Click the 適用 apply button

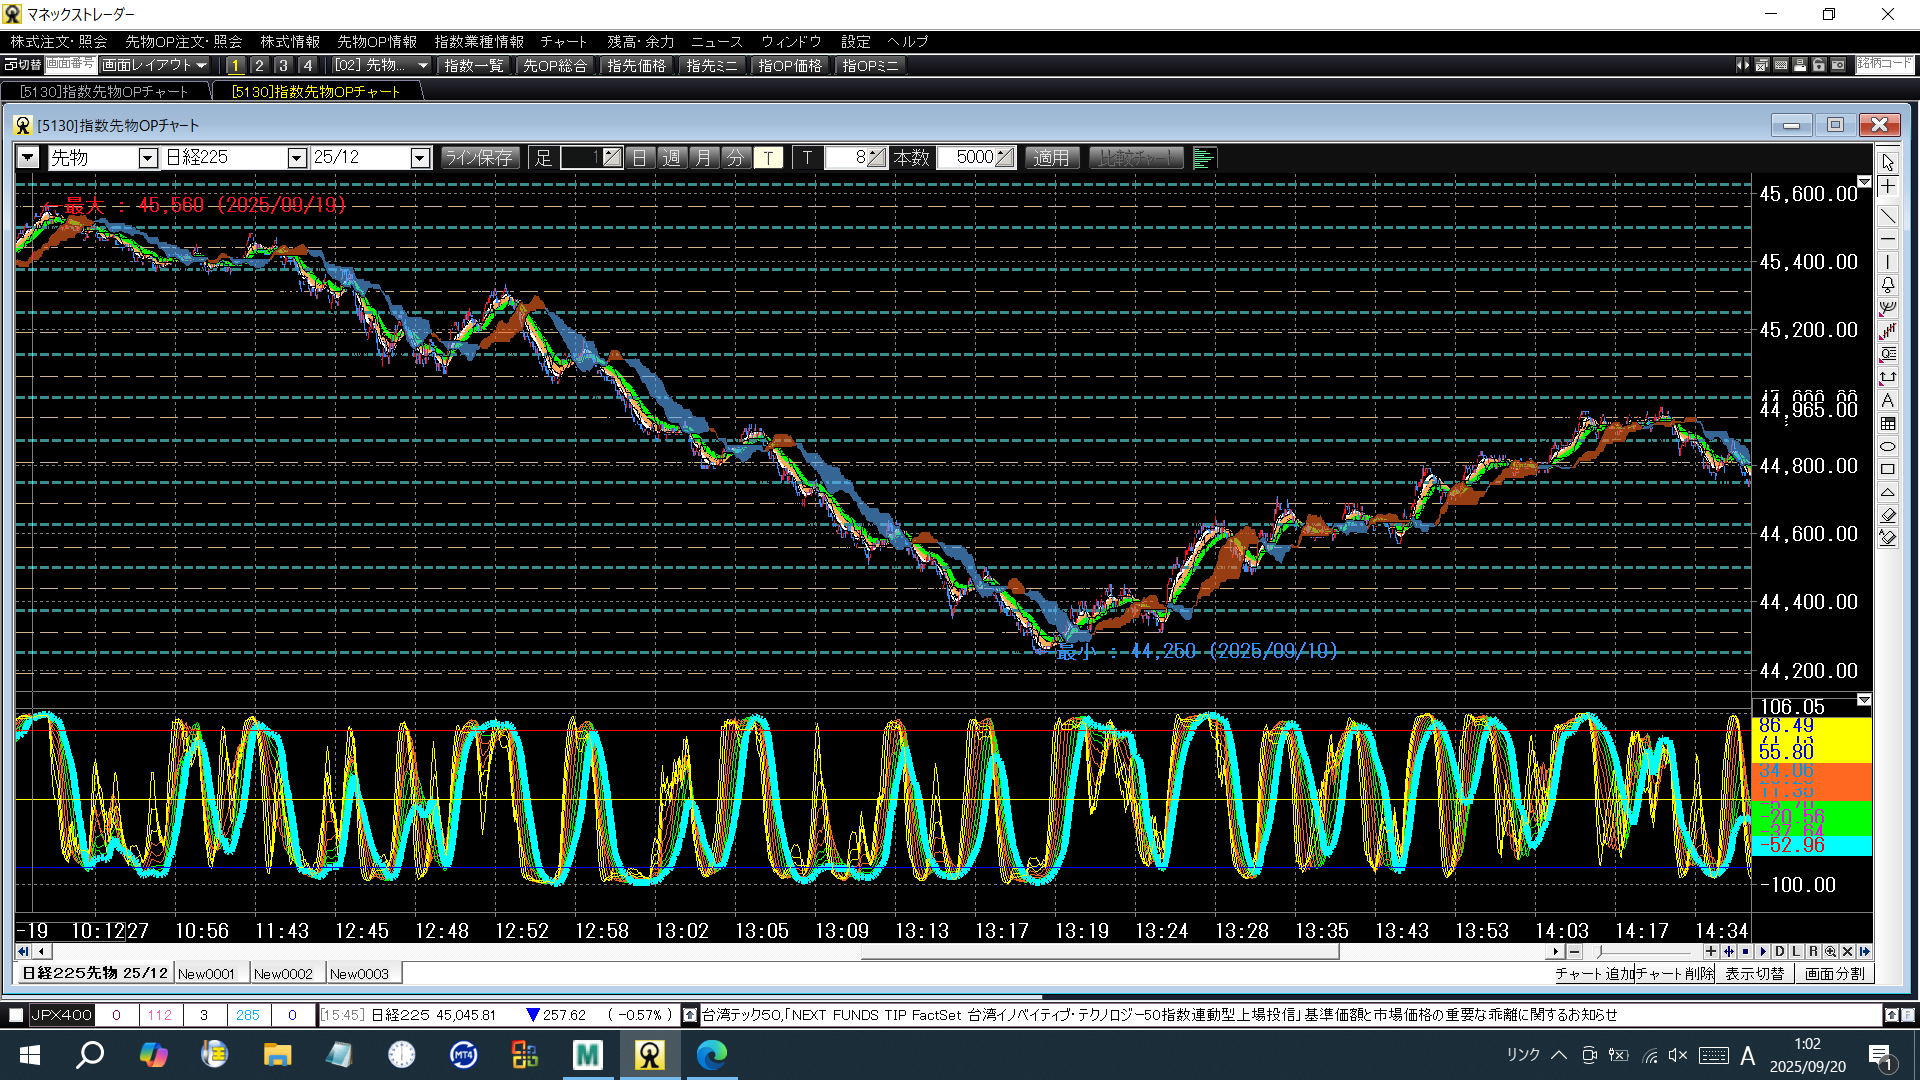tap(1051, 158)
